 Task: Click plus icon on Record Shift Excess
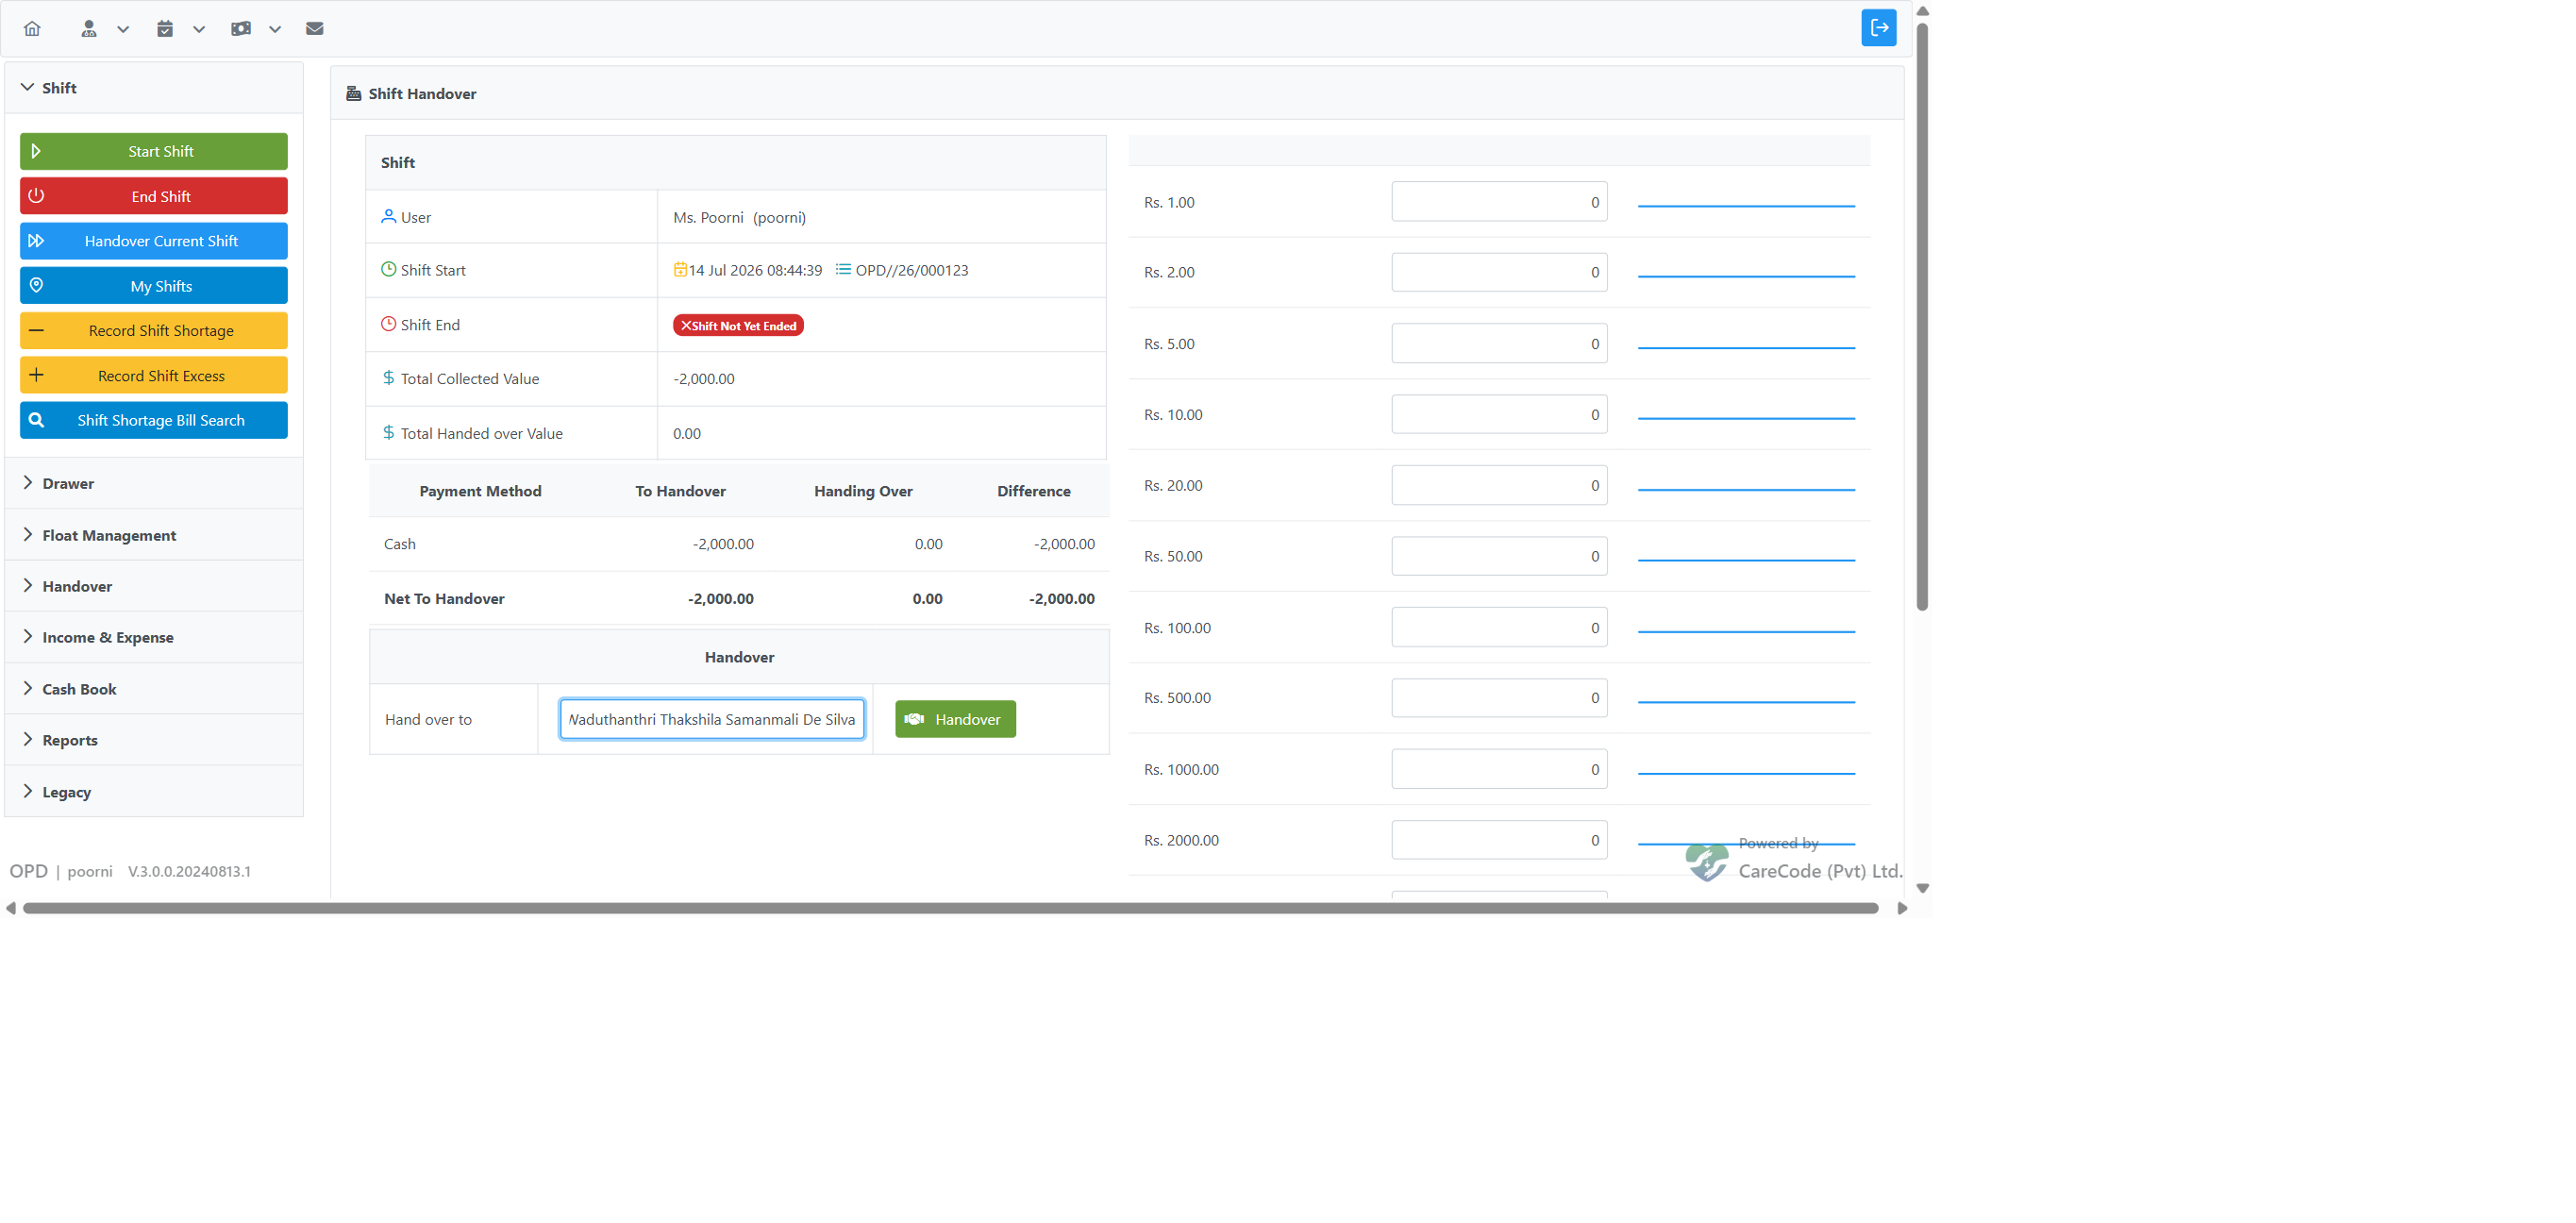36,376
